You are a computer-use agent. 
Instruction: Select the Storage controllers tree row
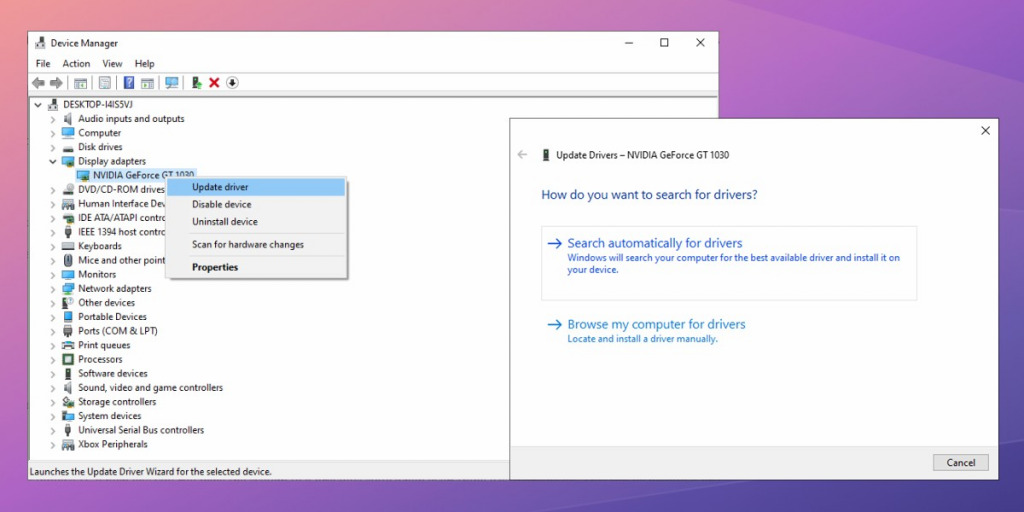pos(117,402)
